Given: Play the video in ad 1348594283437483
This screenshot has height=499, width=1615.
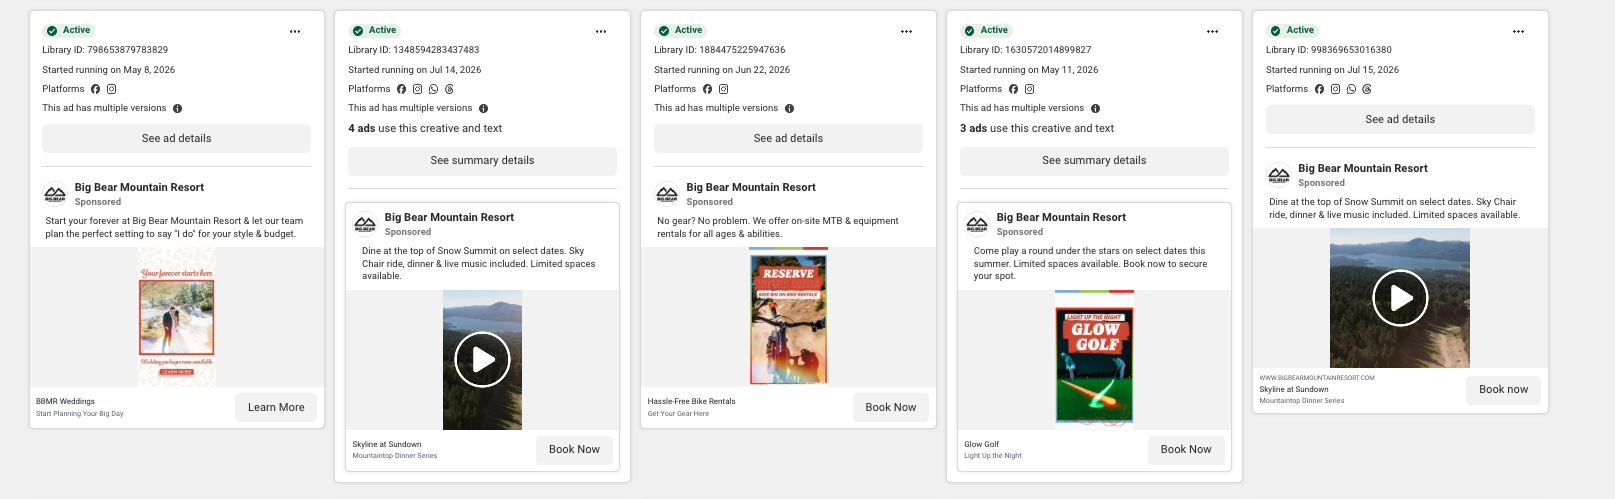Looking at the screenshot, I should point(482,359).
